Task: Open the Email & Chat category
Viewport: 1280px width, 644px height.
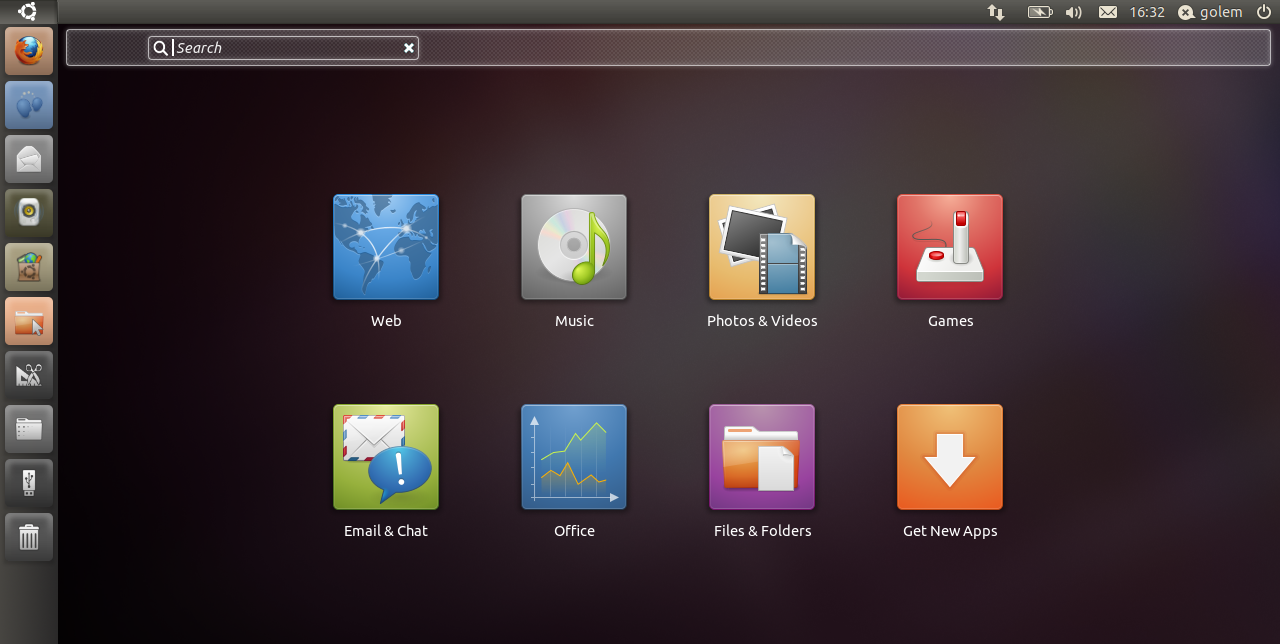Action: click(386, 457)
